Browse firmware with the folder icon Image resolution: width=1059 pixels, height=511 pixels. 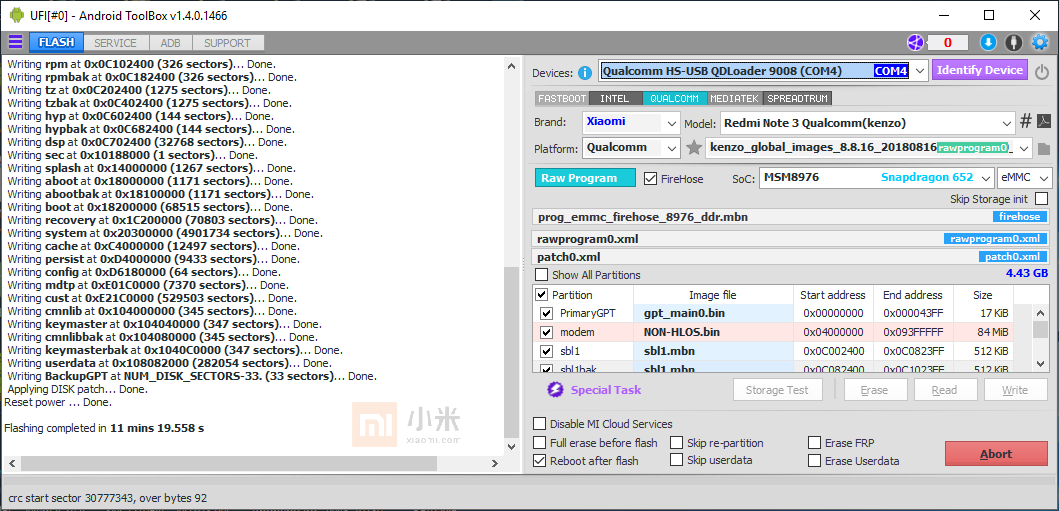1043,148
